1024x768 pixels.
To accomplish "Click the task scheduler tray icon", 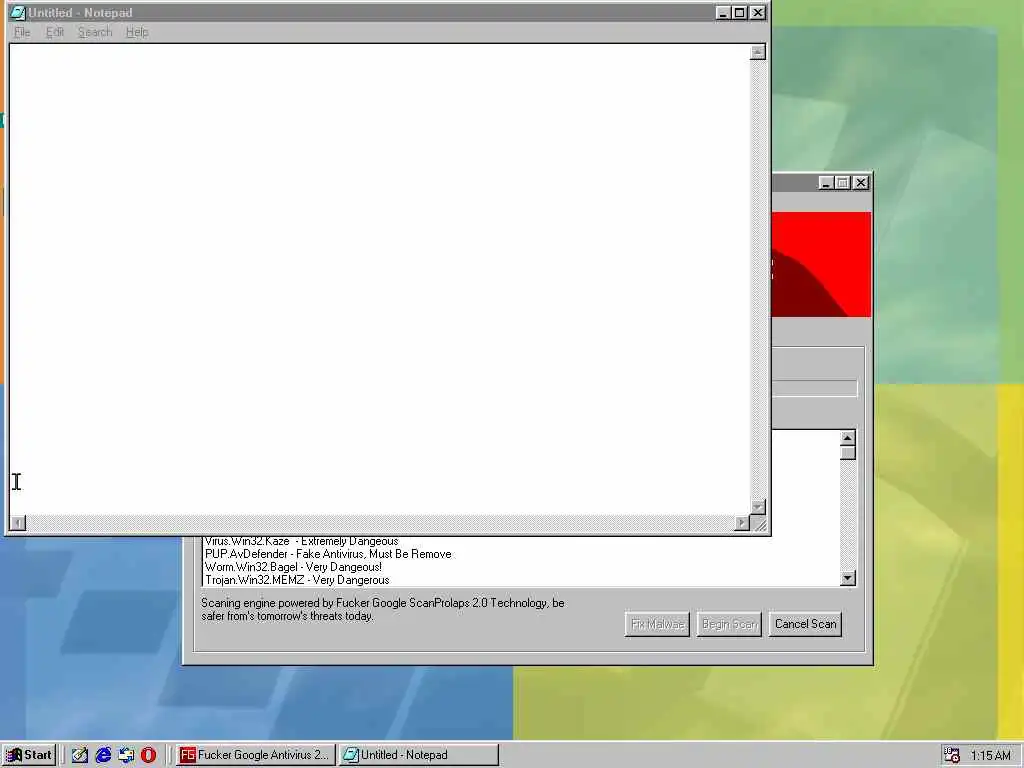I will [952, 755].
